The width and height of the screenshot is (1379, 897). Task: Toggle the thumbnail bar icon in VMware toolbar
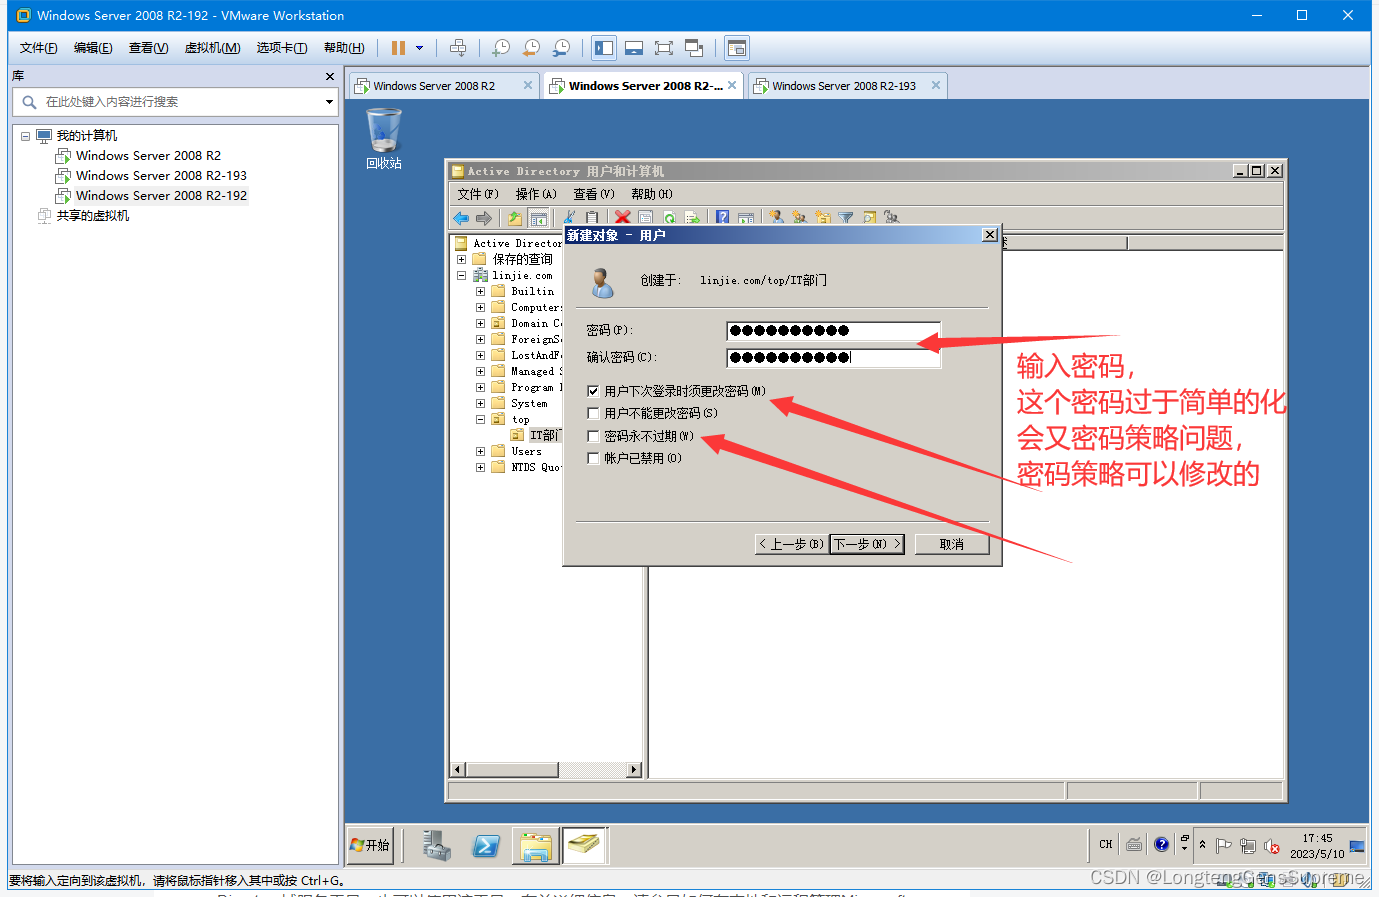[x=634, y=48]
